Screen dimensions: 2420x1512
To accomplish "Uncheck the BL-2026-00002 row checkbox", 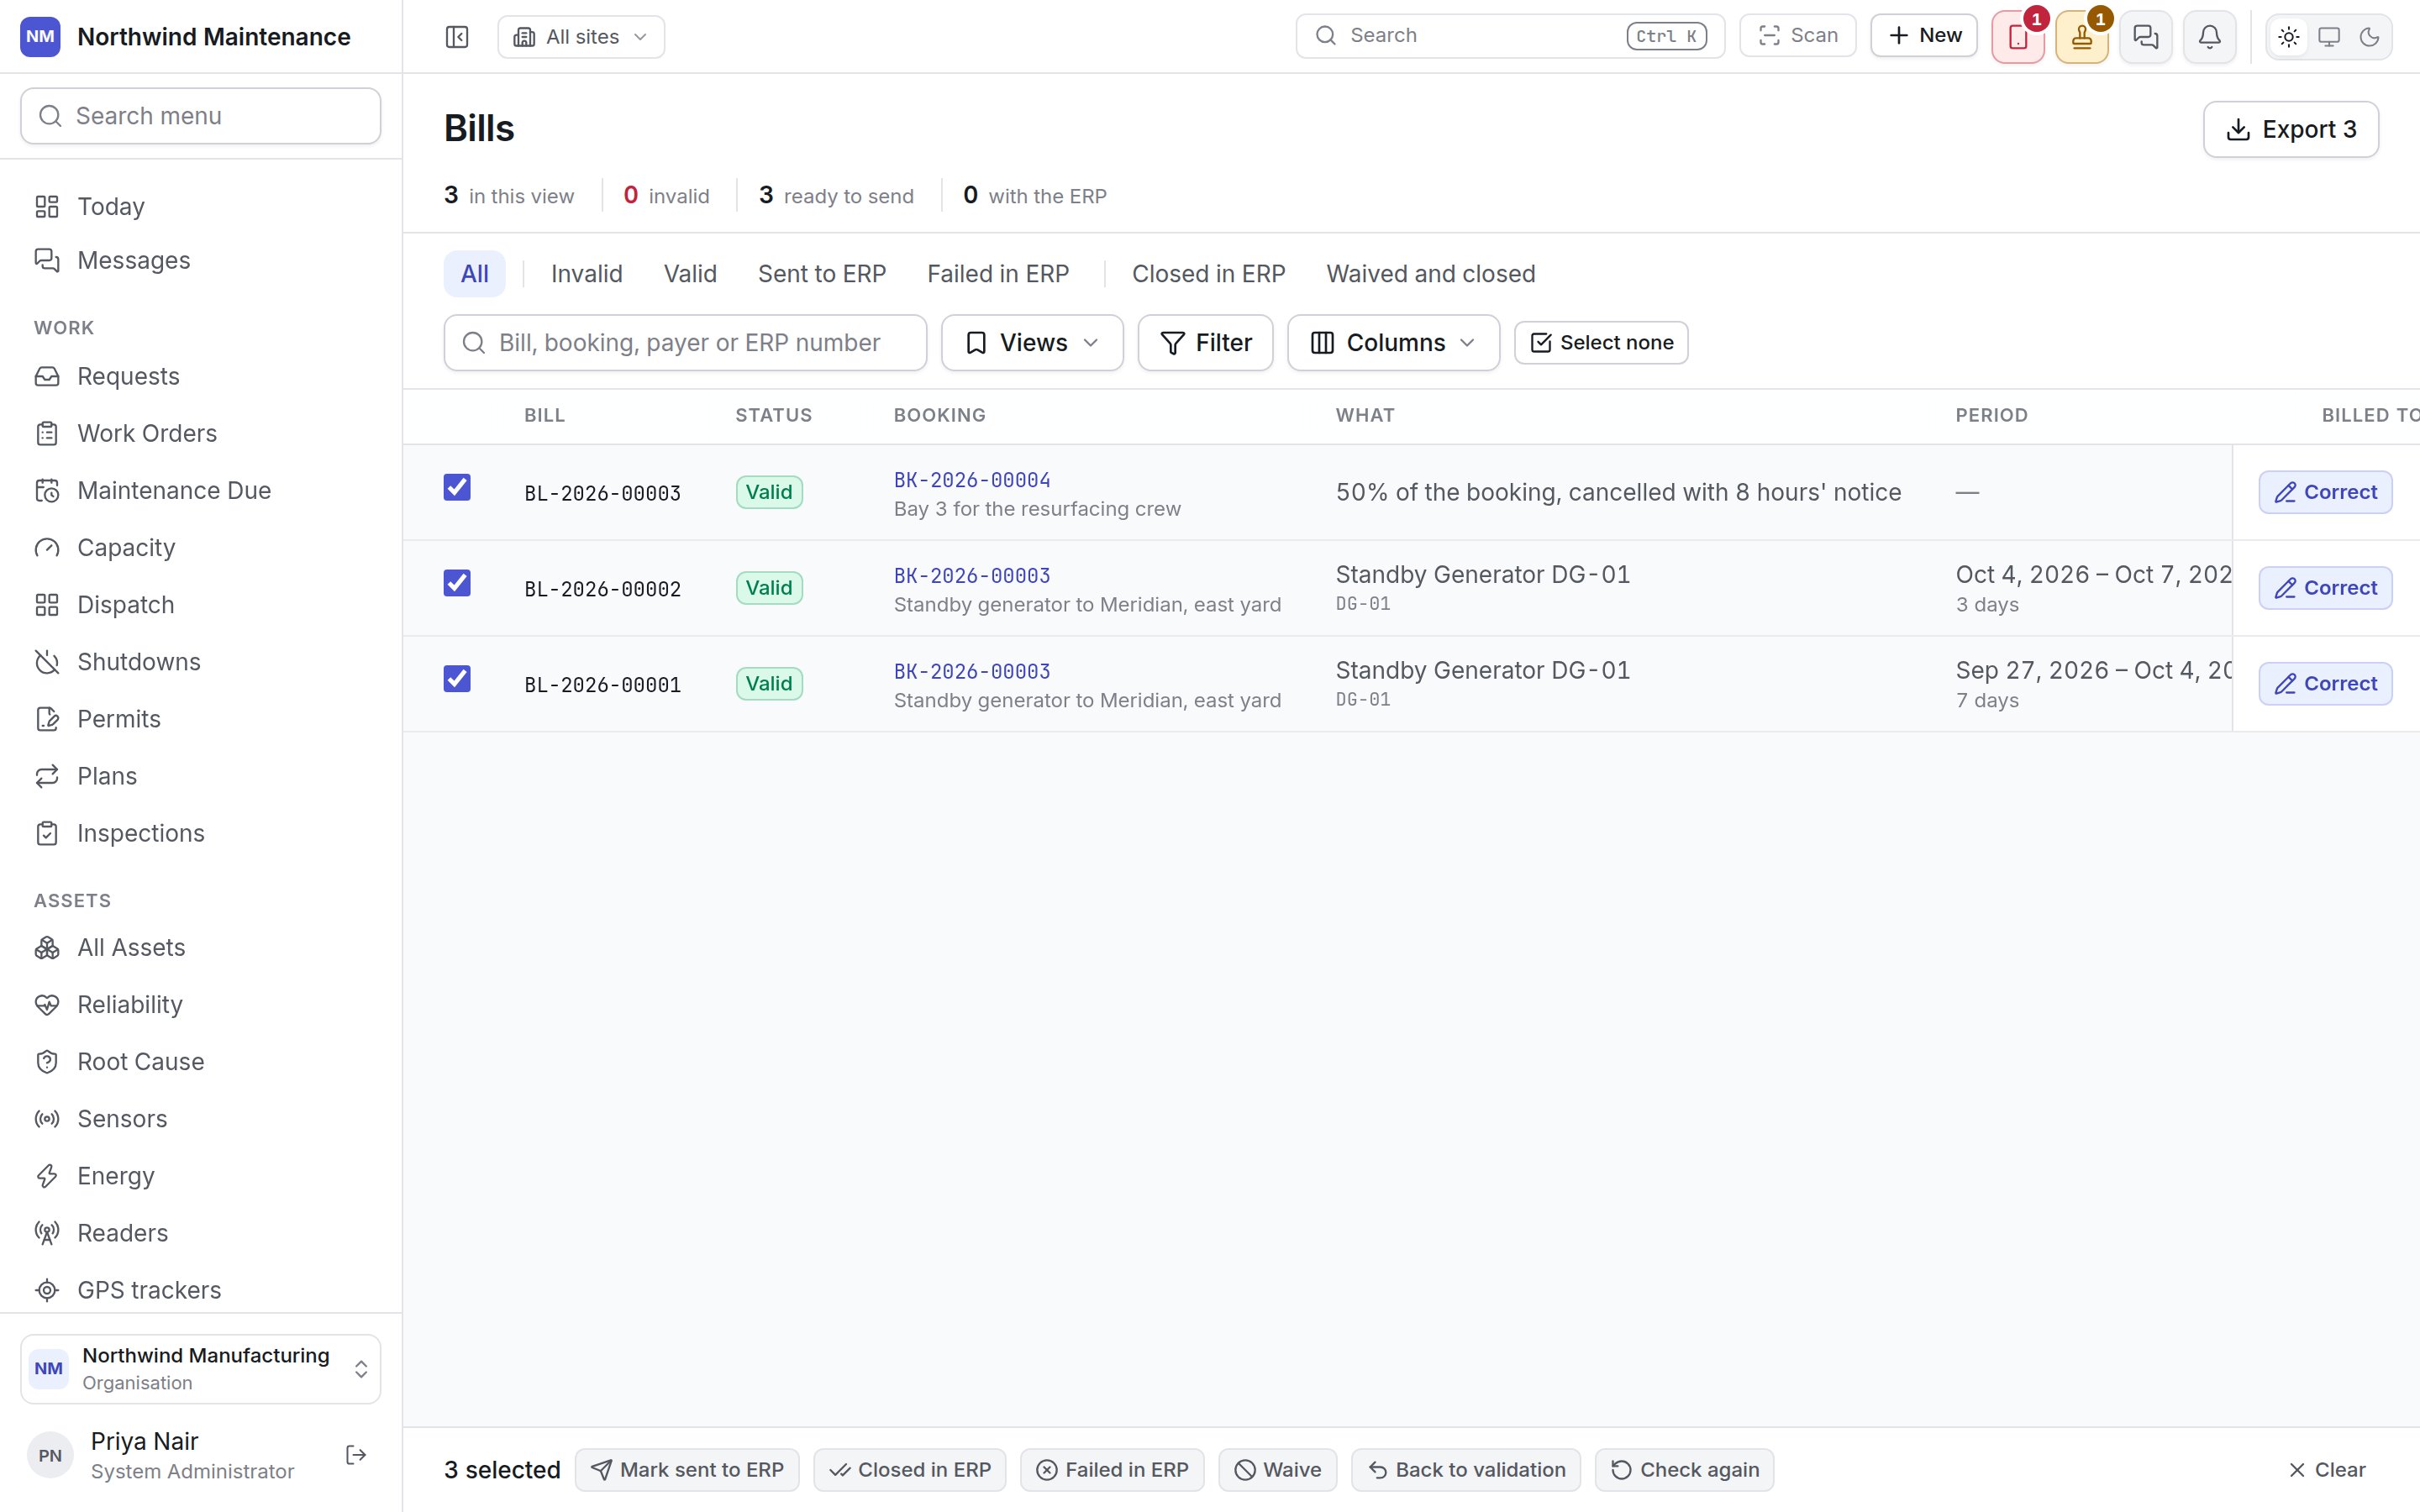I will [x=457, y=583].
